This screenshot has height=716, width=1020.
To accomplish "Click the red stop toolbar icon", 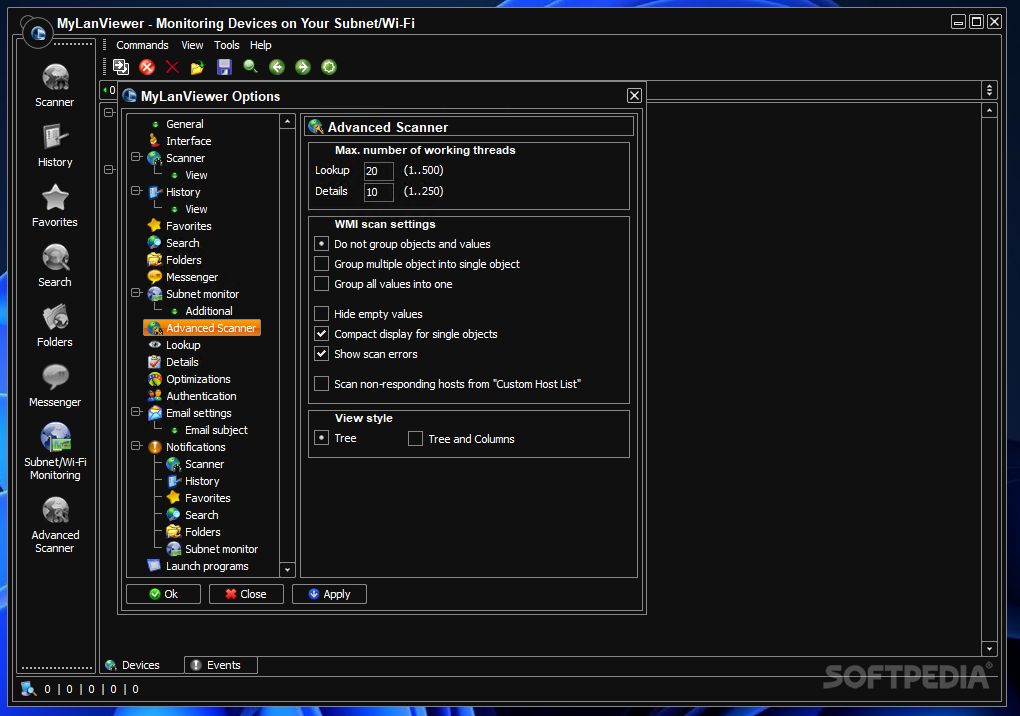I will click(147, 67).
